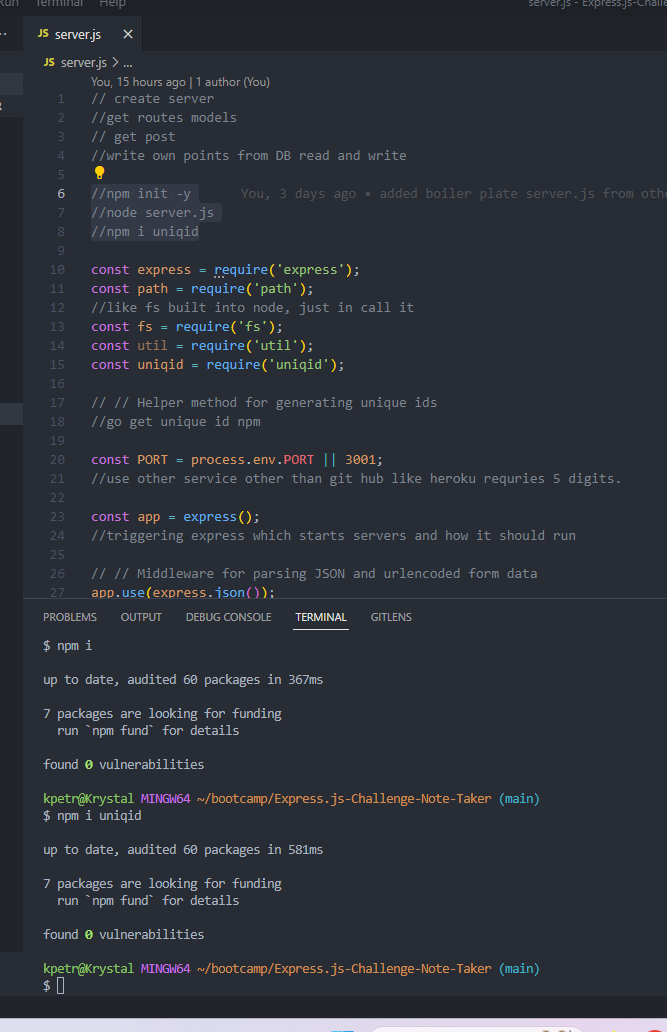Open the Terminal menu in menu bar
The width and height of the screenshot is (667, 1032).
59,3
